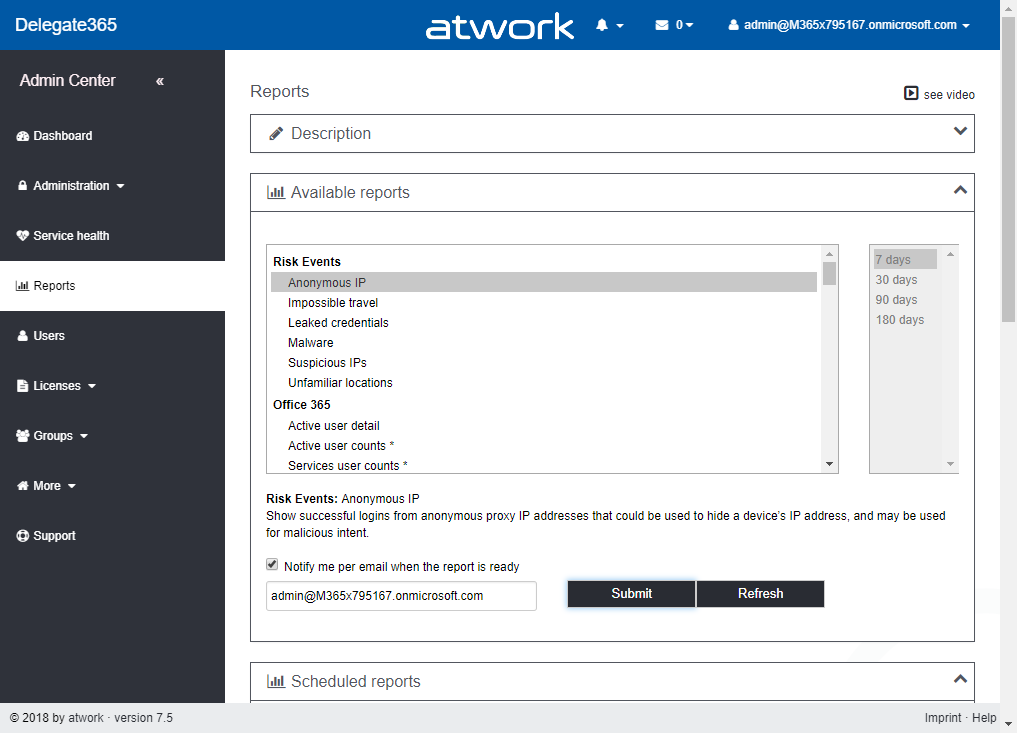Click the reports list scrollbar down arrow
Viewport: 1017px width, 733px height.
[x=829, y=464]
